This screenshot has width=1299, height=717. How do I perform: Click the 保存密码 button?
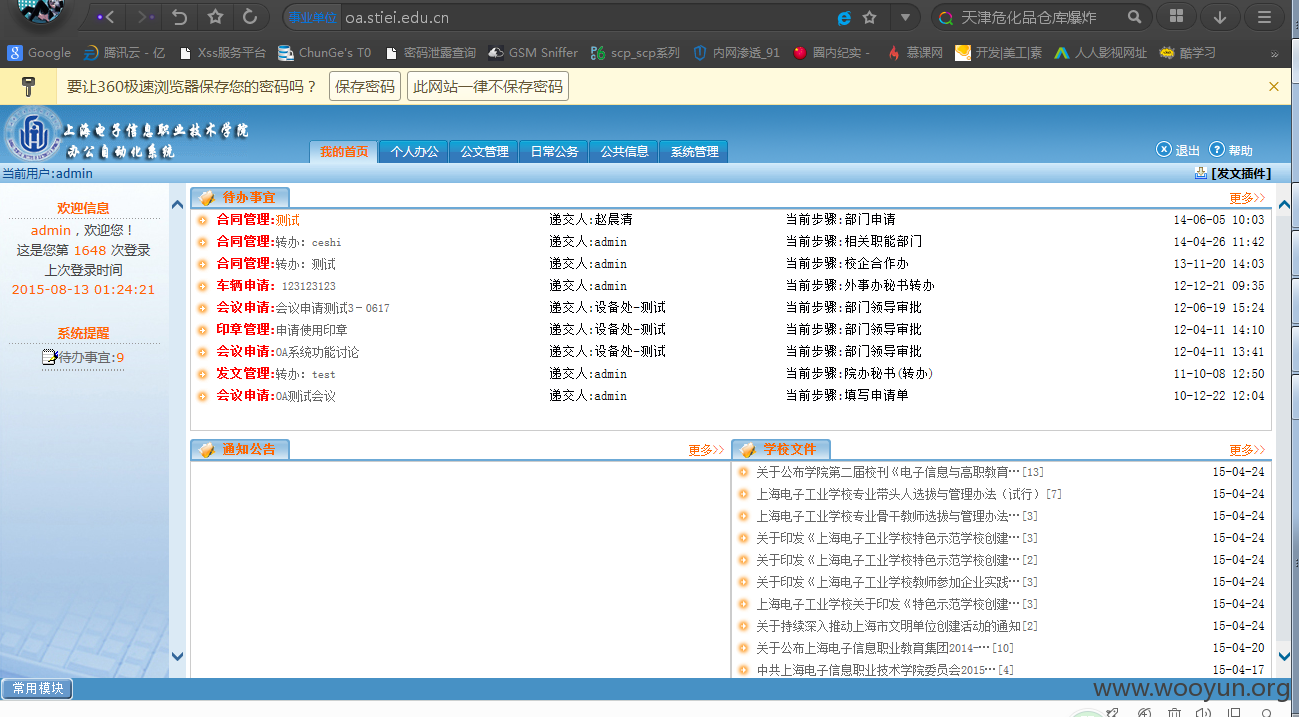point(365,87)
